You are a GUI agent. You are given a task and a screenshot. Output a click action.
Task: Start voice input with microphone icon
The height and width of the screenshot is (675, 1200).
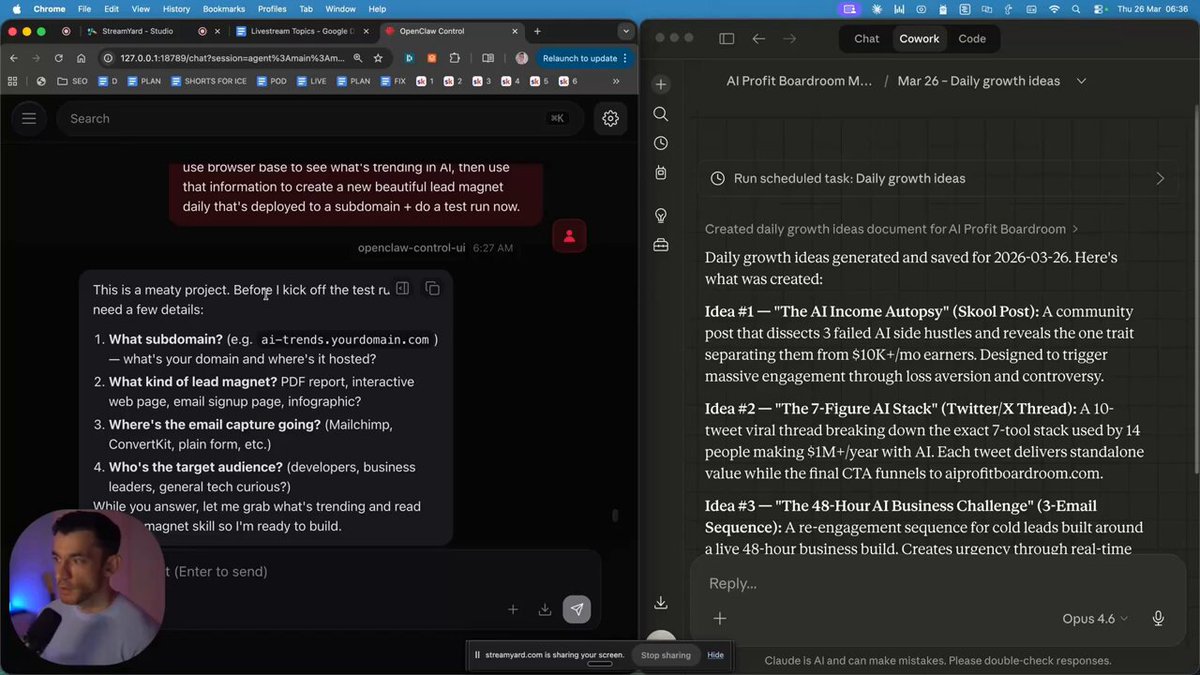click(1158, 618)
